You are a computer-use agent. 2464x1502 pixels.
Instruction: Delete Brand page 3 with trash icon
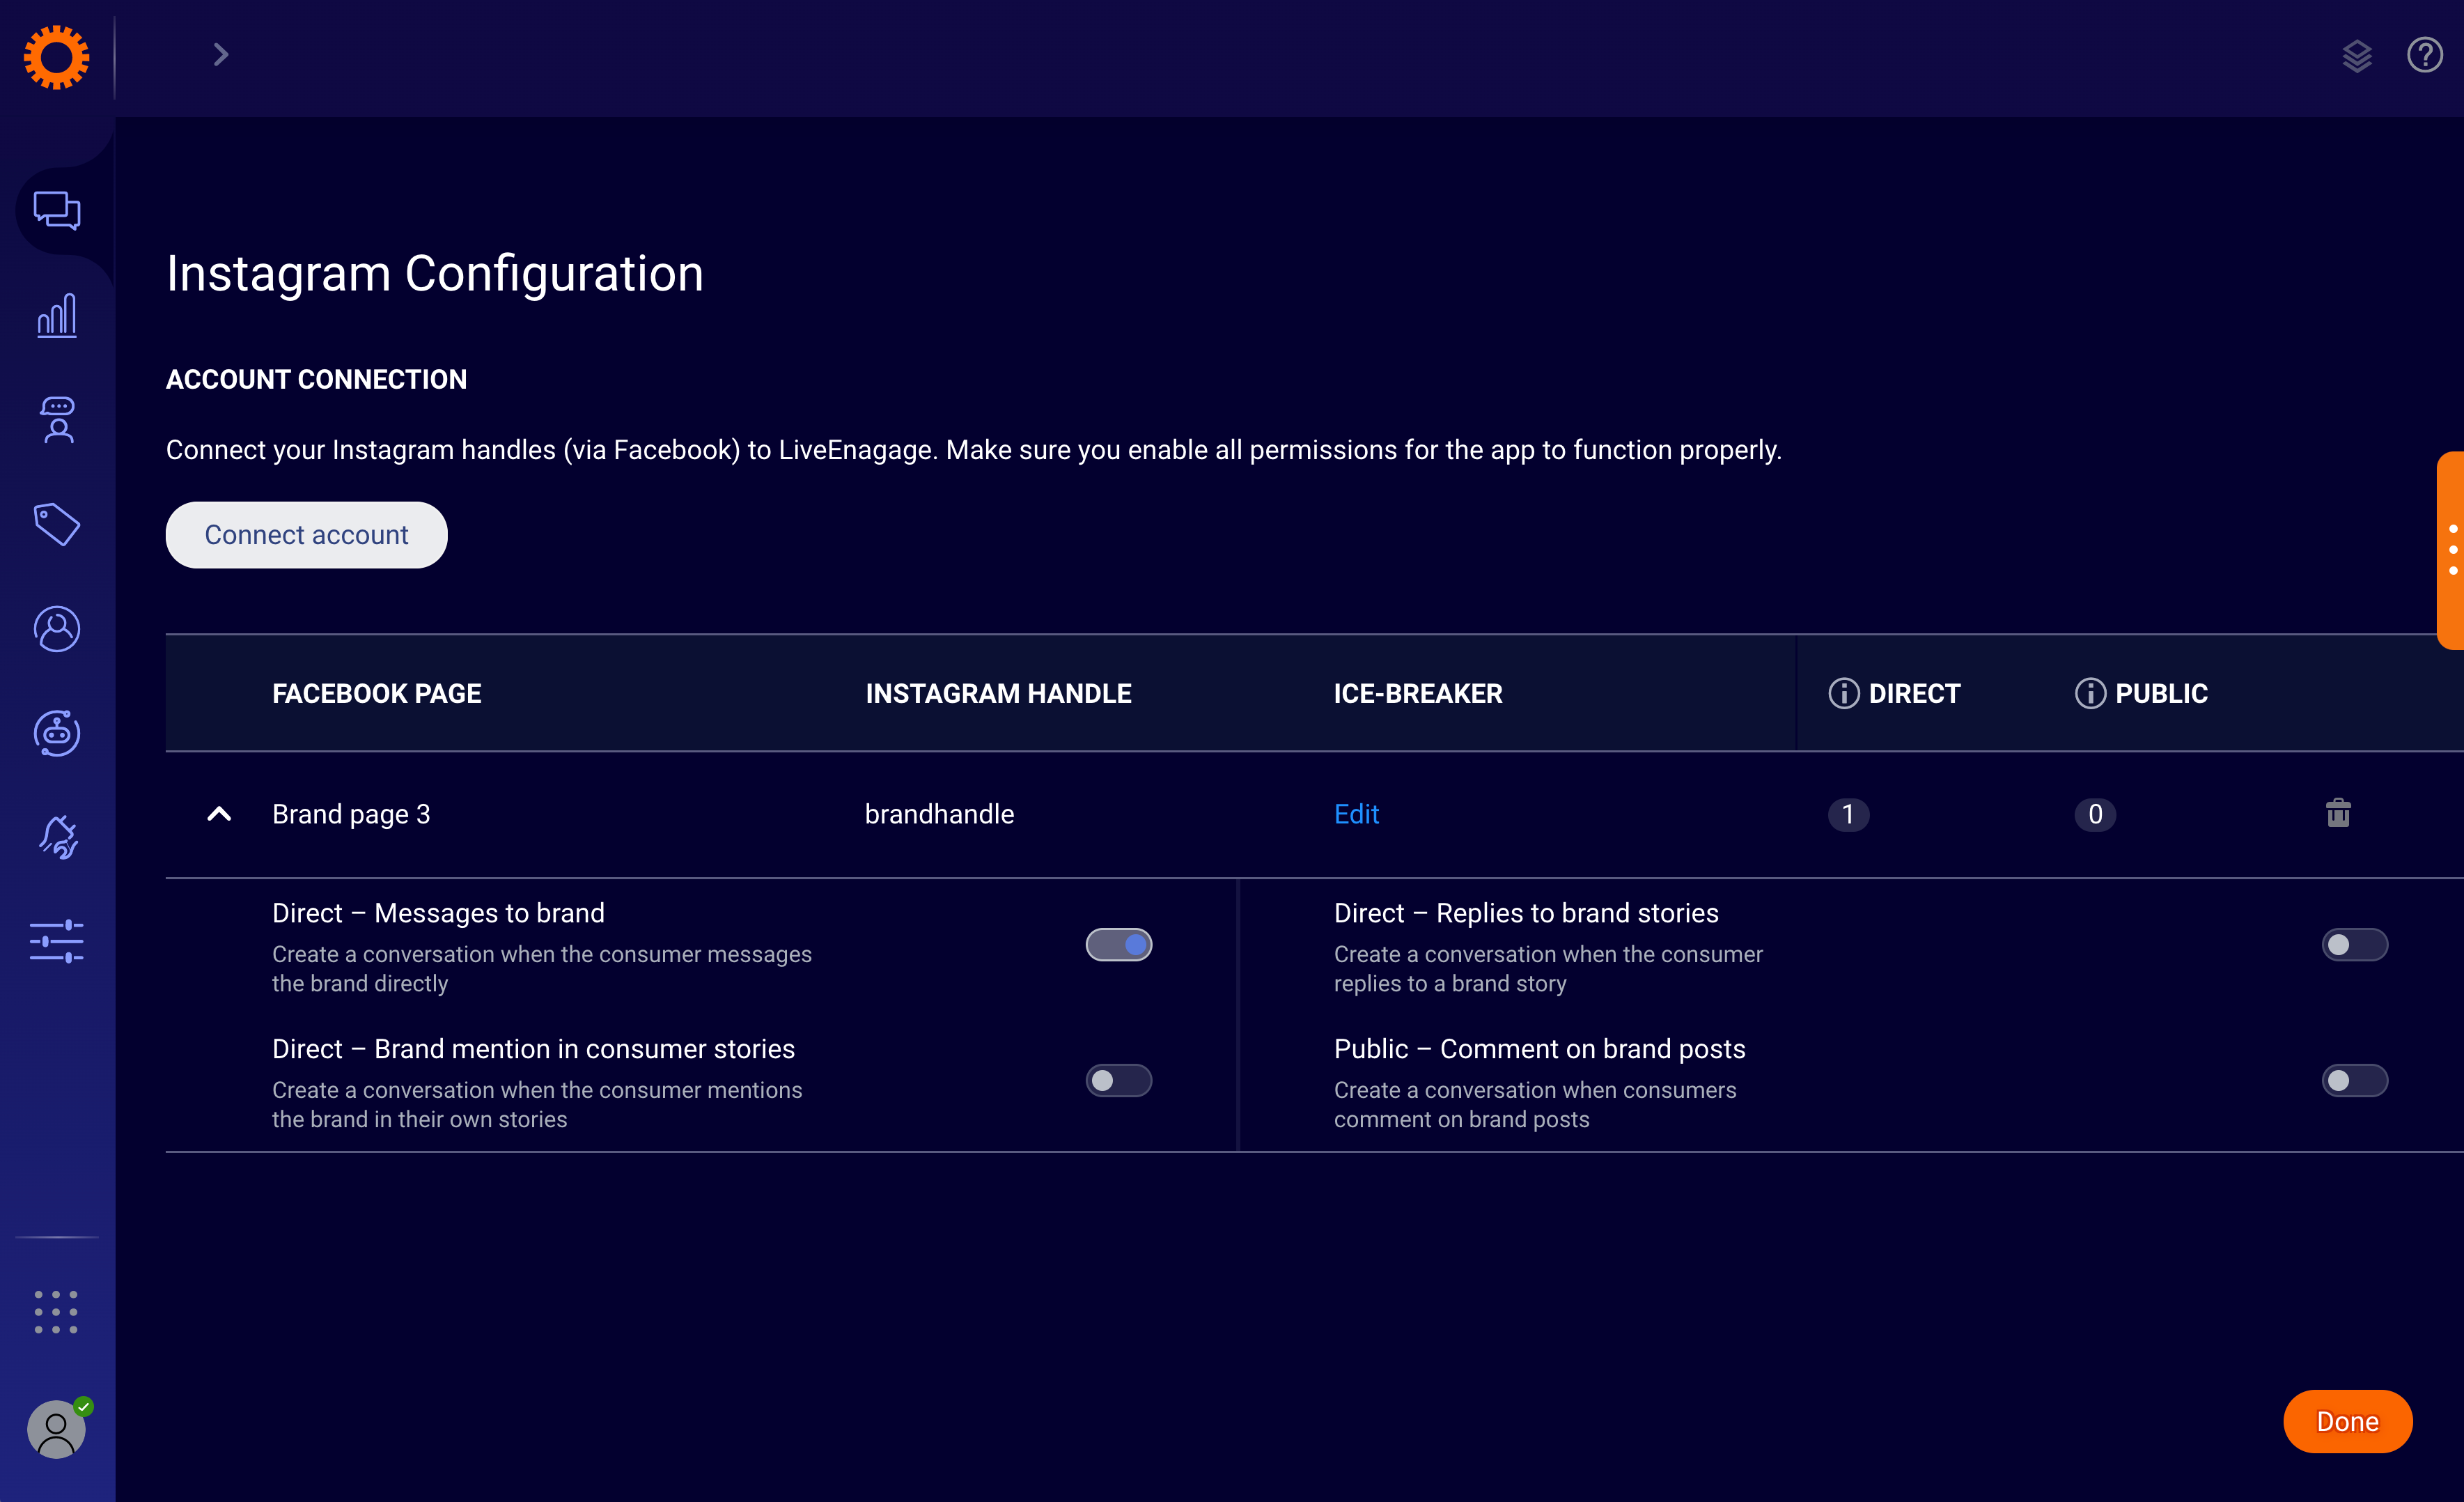click(x=2338, y=813)
